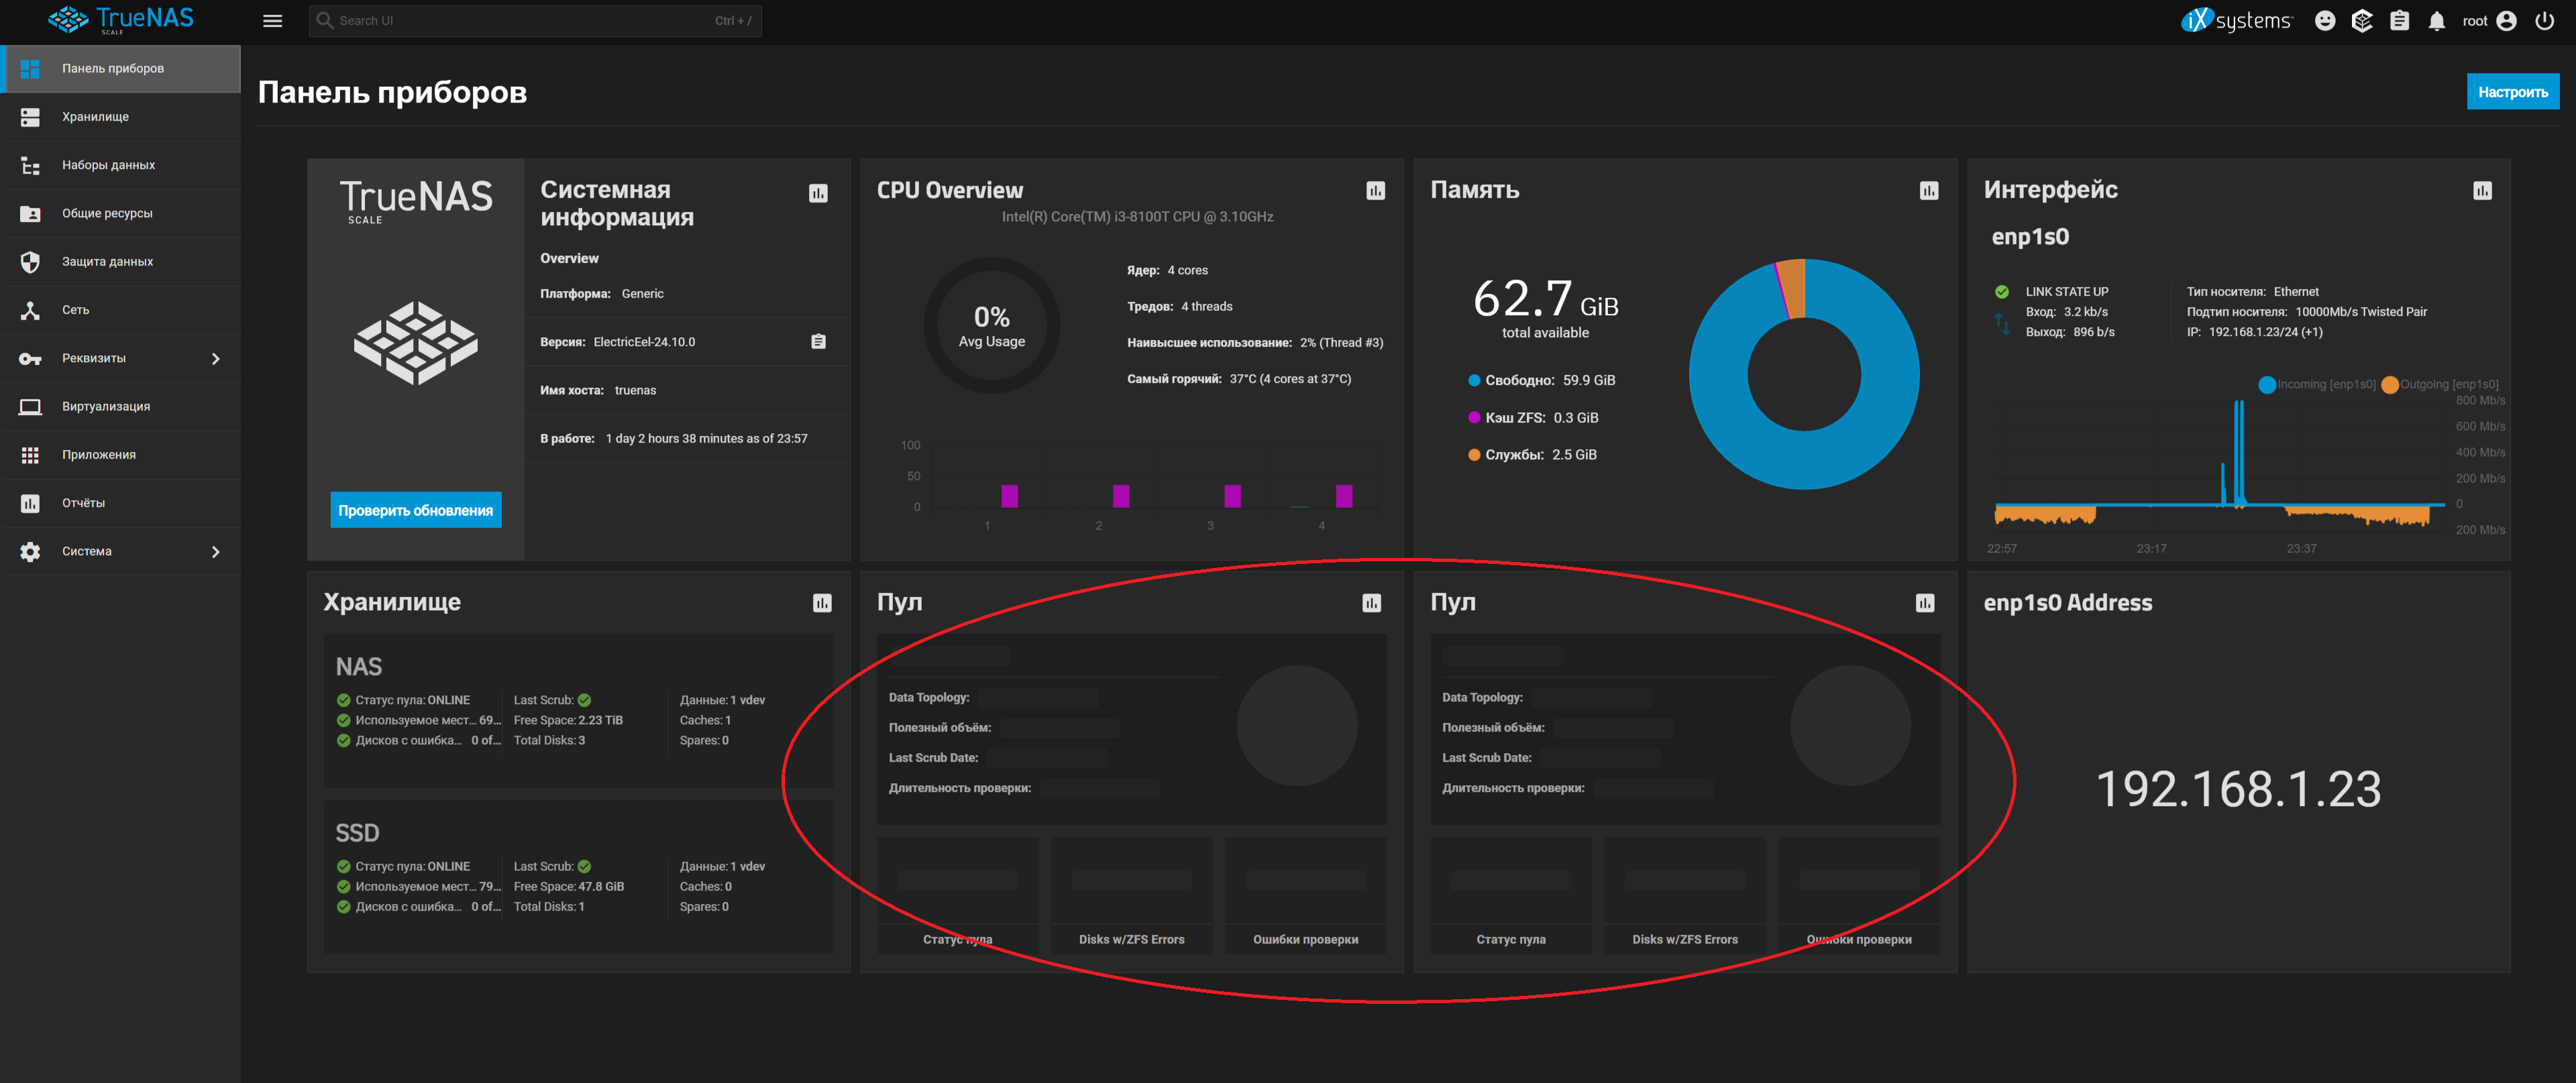Expand the Система menu chevron
This screenshot has width=2576, height=1083.
(215, 551)
